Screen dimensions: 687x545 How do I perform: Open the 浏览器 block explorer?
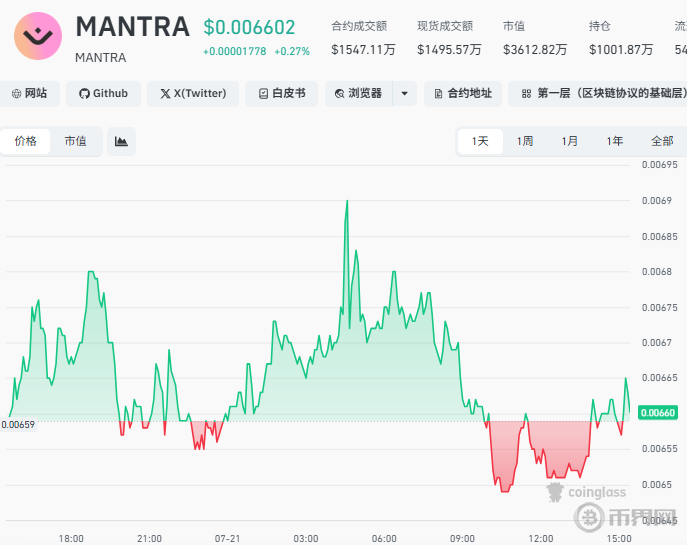point(358,93)
